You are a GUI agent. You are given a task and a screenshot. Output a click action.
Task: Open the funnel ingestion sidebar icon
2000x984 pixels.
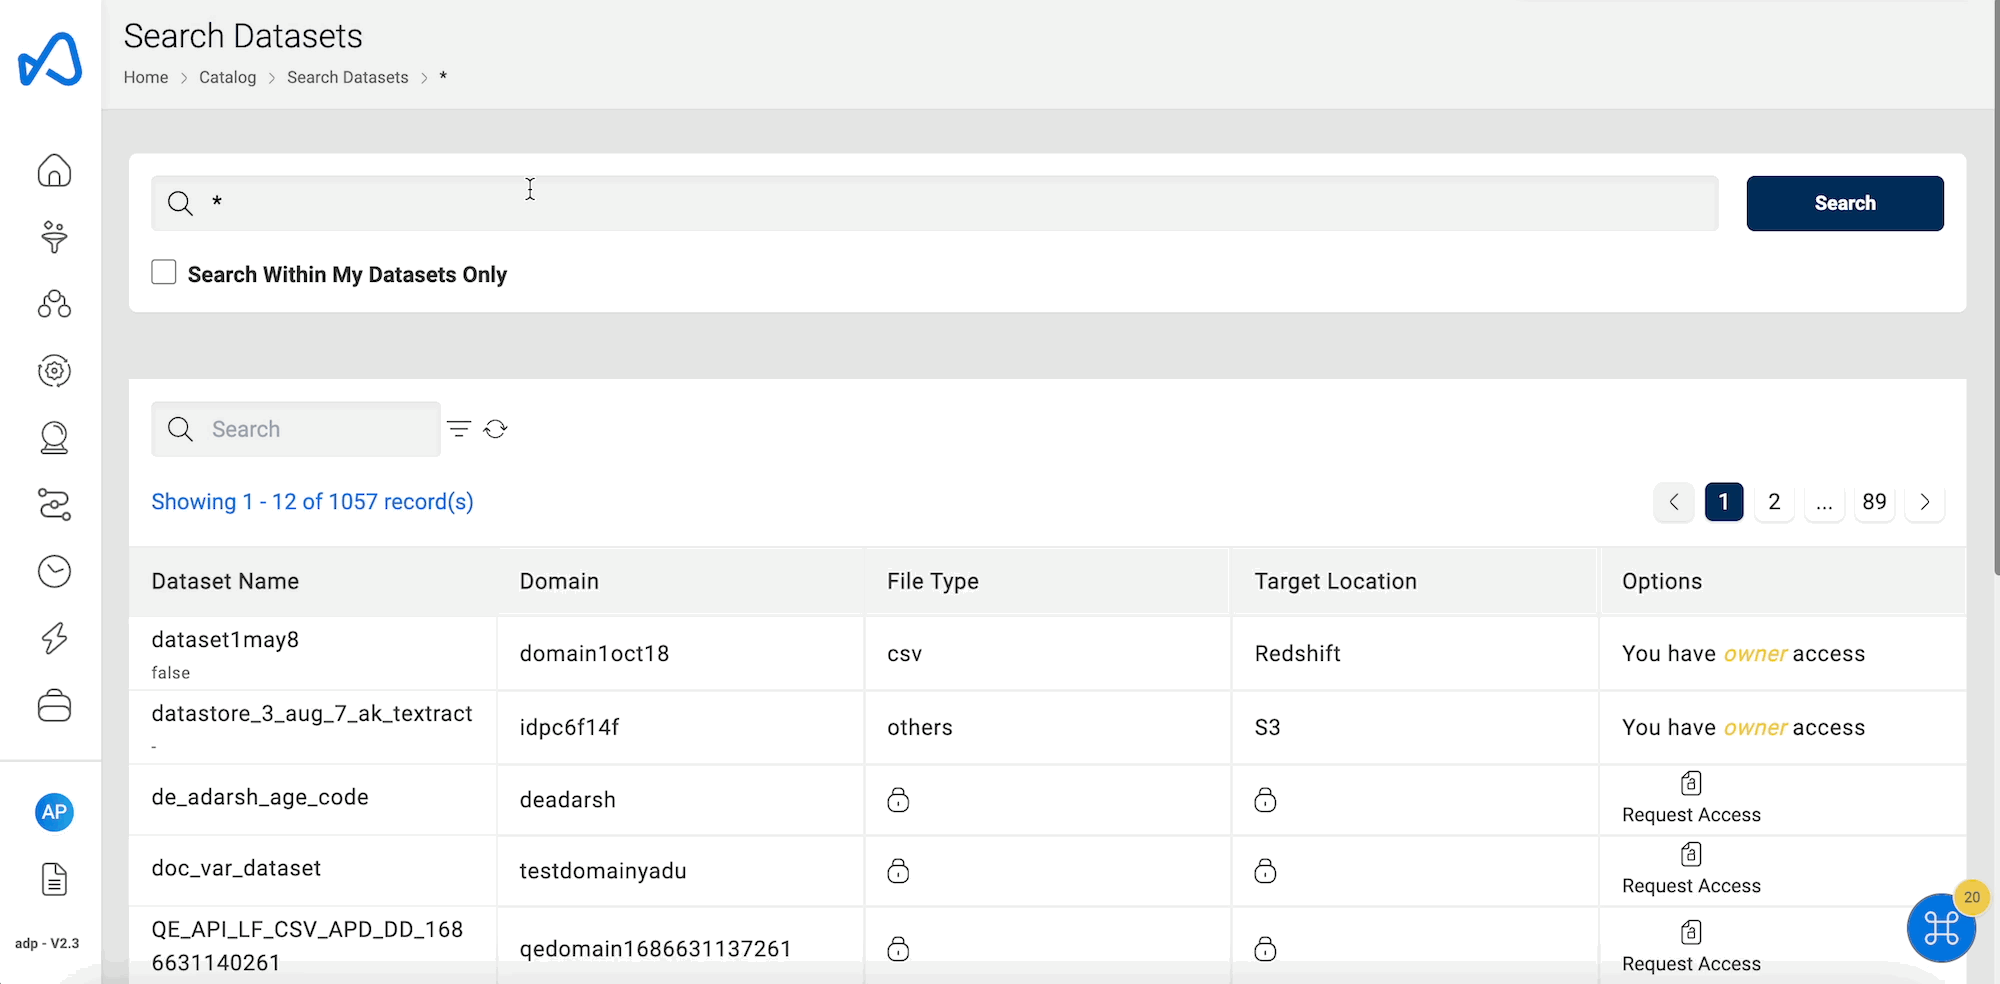(x=54, y=237)
